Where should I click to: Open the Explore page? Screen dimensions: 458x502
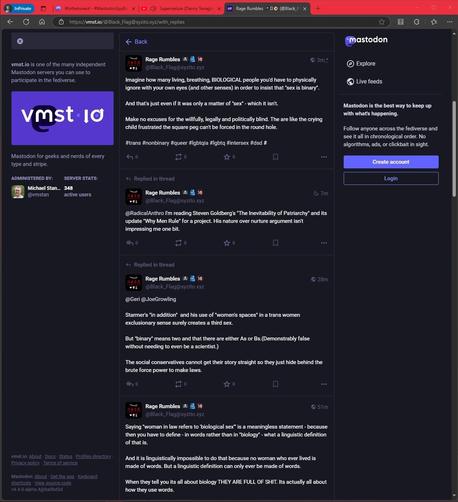click(361, 64)
